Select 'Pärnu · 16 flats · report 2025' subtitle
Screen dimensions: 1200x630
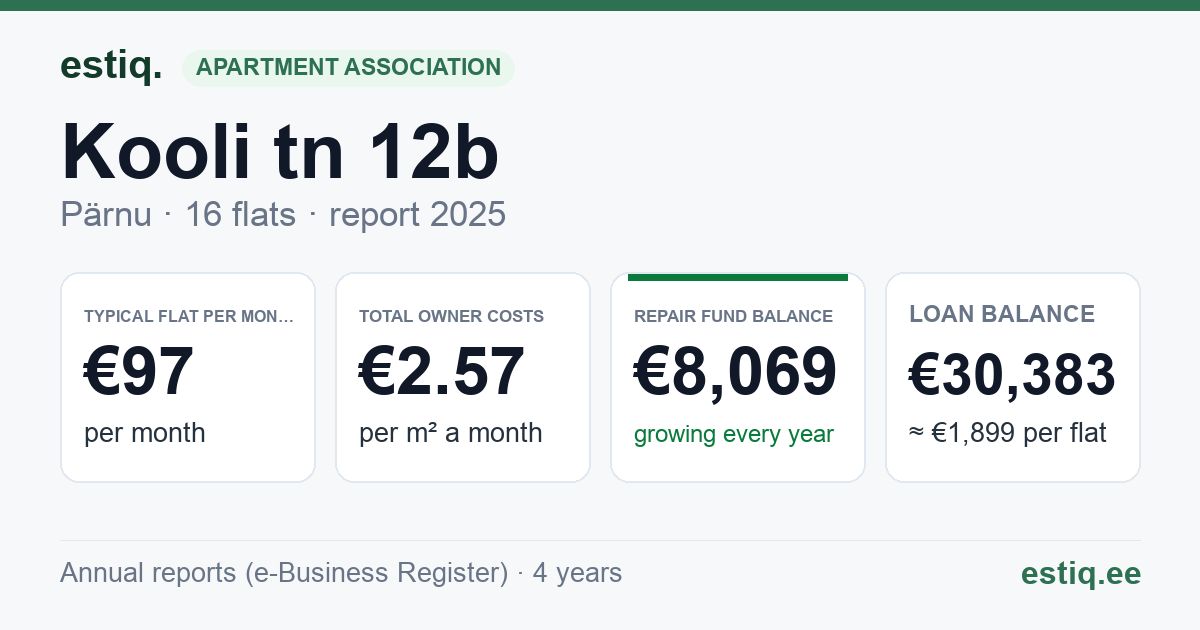tap(283, 215)
